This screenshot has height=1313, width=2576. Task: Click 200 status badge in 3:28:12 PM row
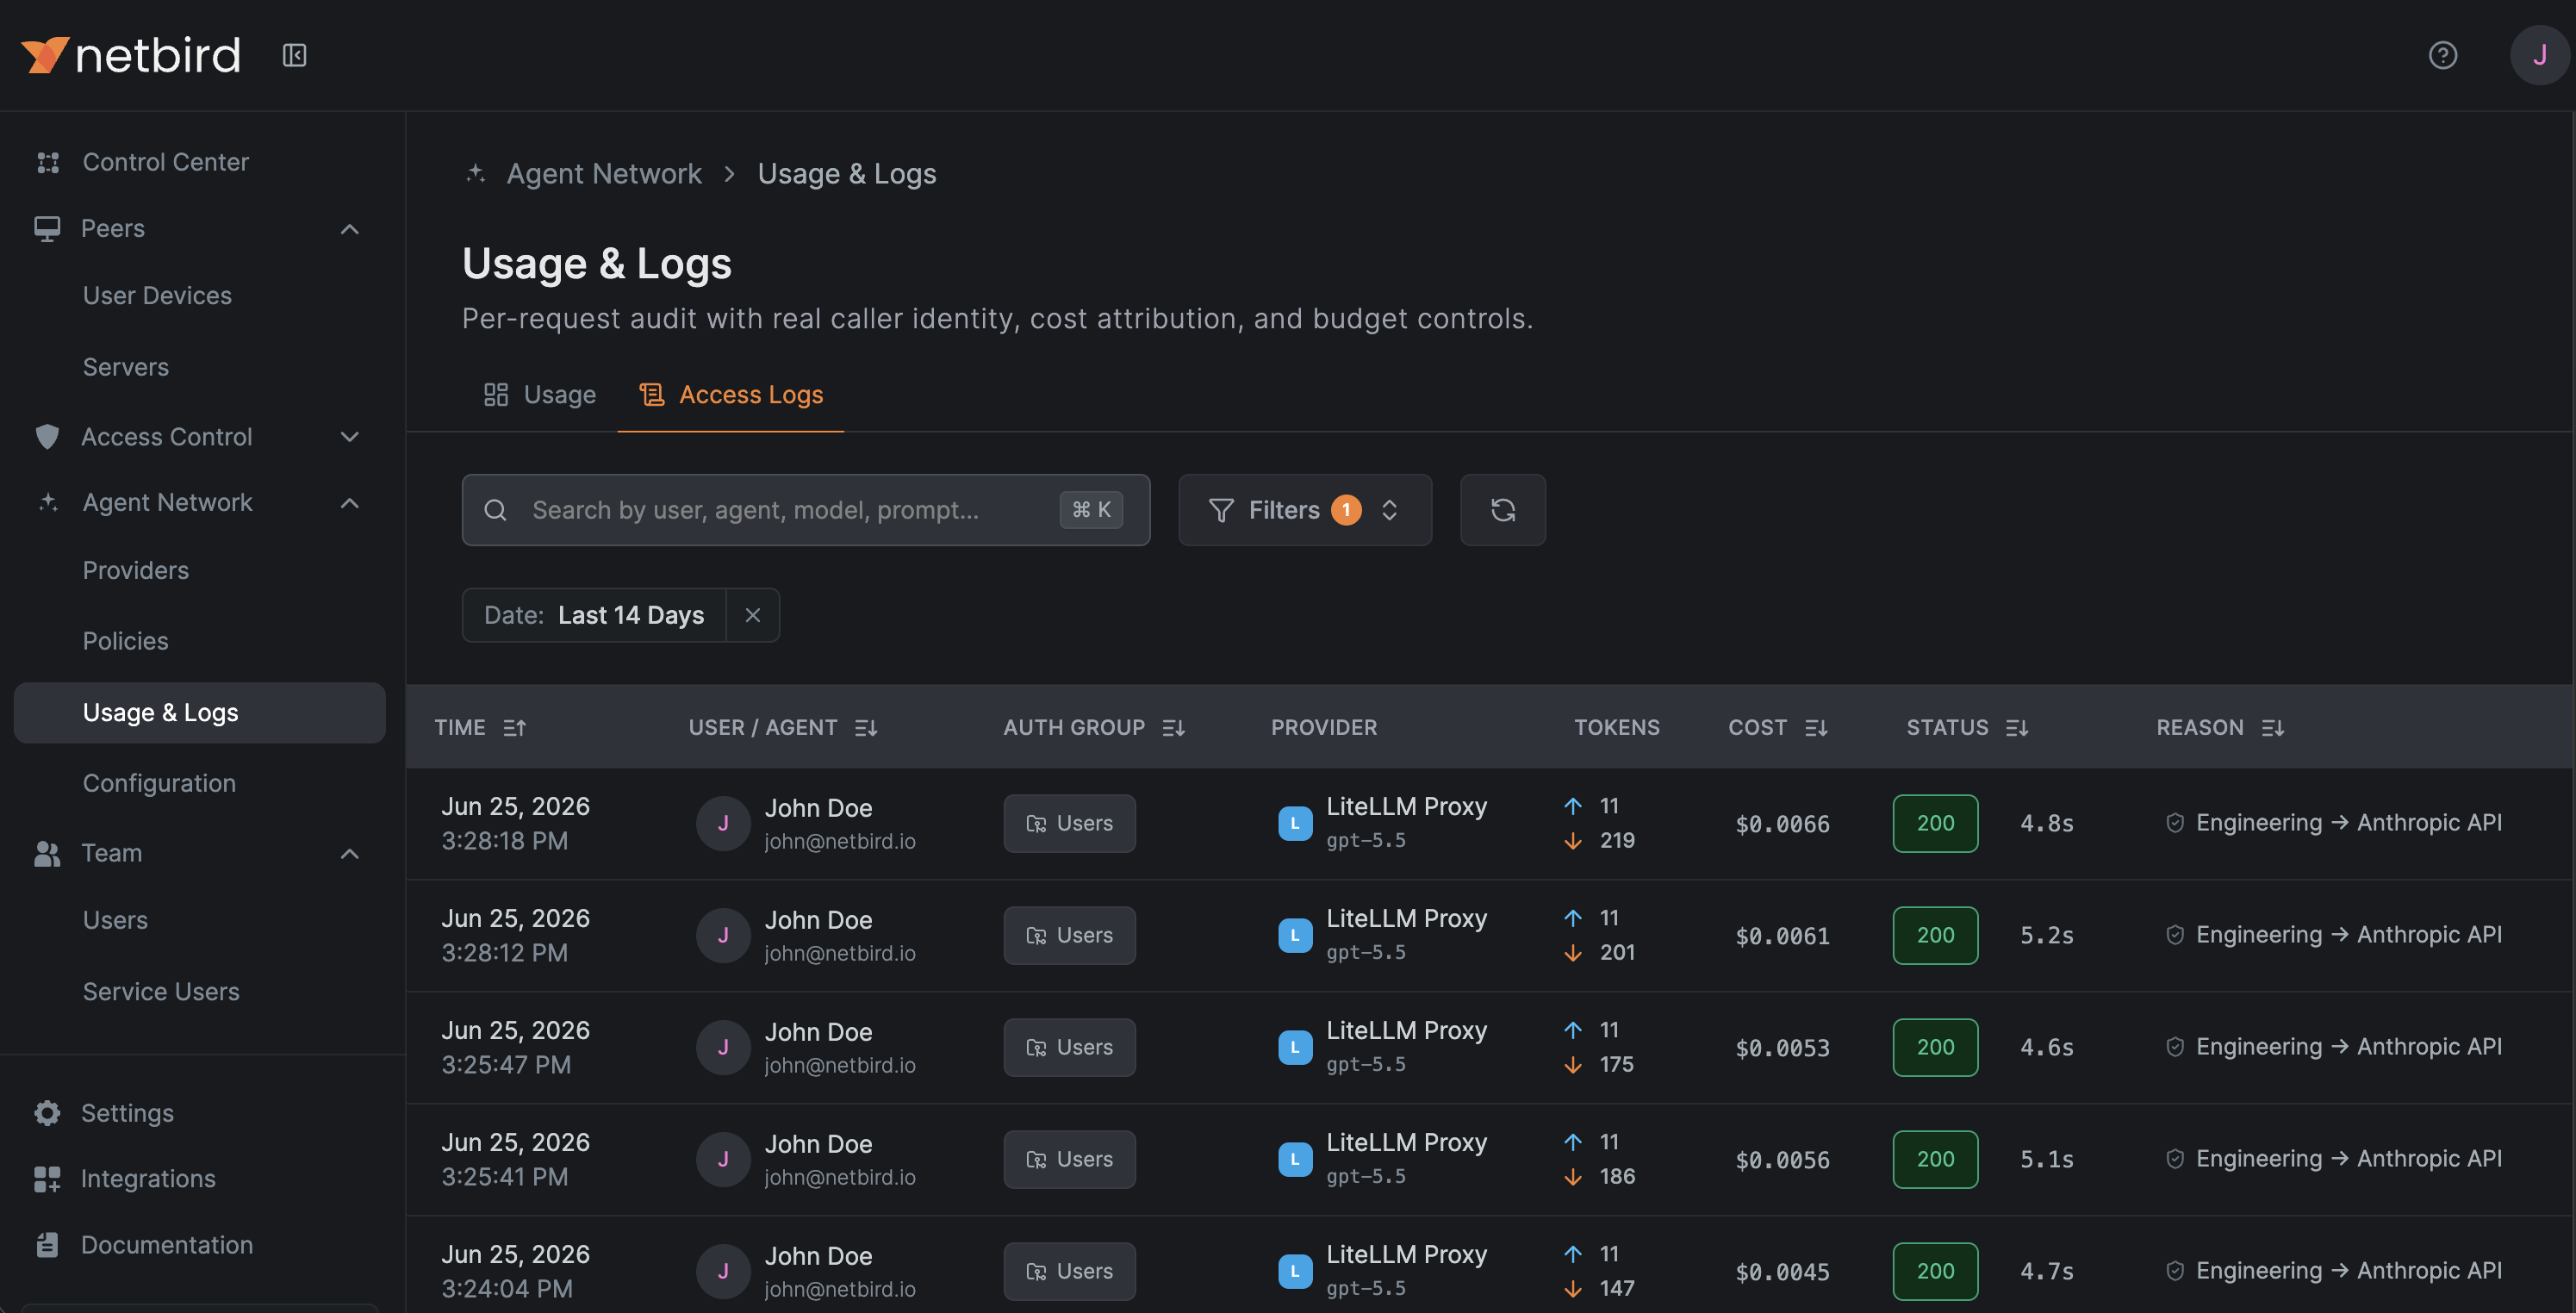[x=1935, y=936]
